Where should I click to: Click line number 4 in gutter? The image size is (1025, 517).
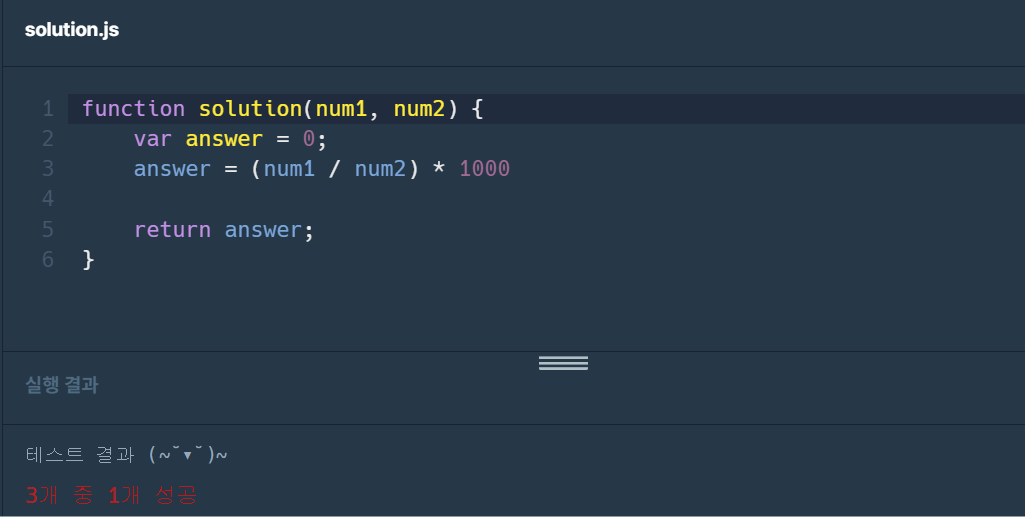[x=48, y=199]
